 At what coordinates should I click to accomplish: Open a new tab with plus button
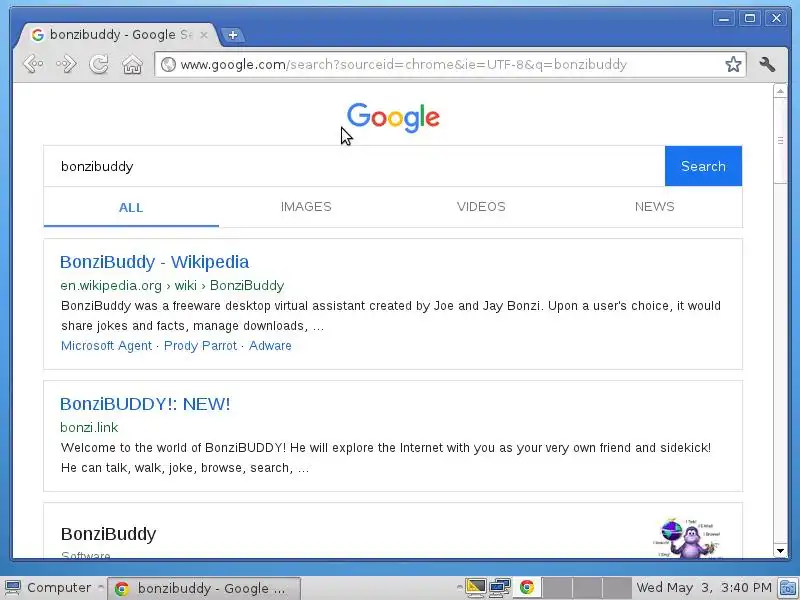pyautogui.click(x=233, y=35)
